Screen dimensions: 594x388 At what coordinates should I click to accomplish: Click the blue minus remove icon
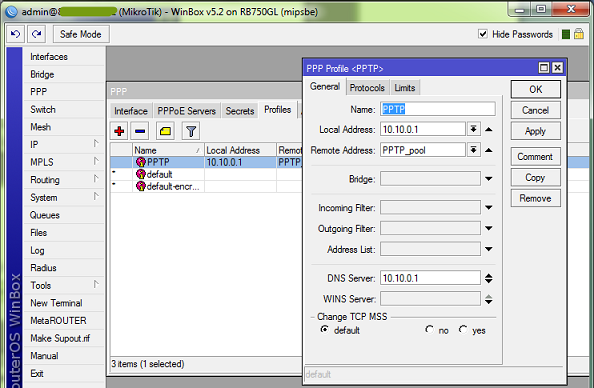[x=140, y=131]
